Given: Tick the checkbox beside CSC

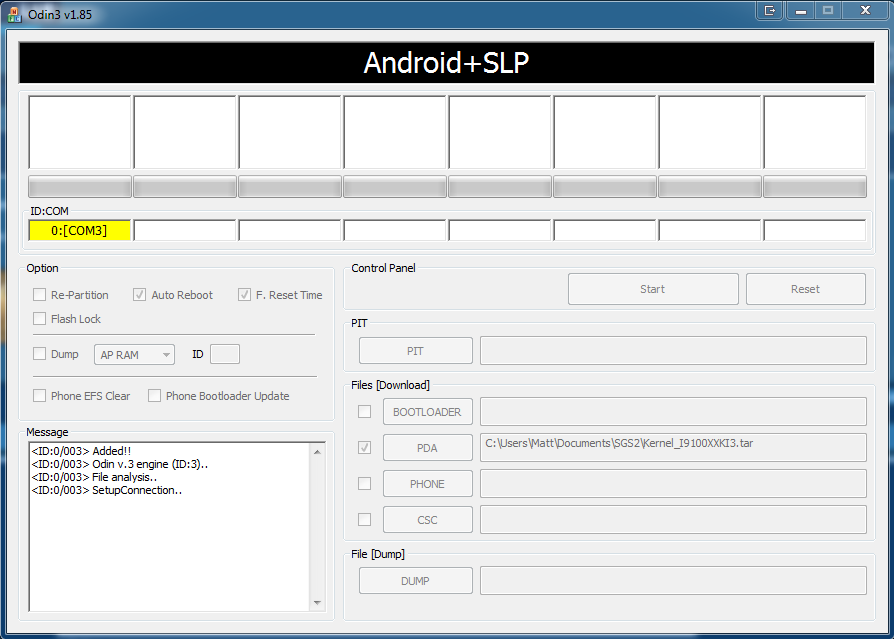Looking at the screenshot, I should 364,519.
